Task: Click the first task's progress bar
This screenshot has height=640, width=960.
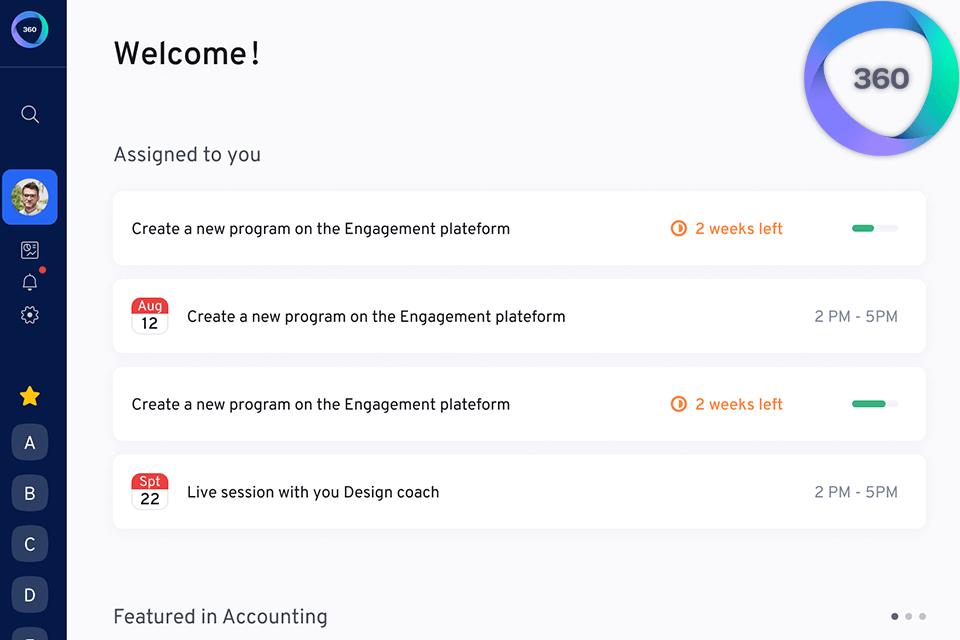Action: coord(874,229)
